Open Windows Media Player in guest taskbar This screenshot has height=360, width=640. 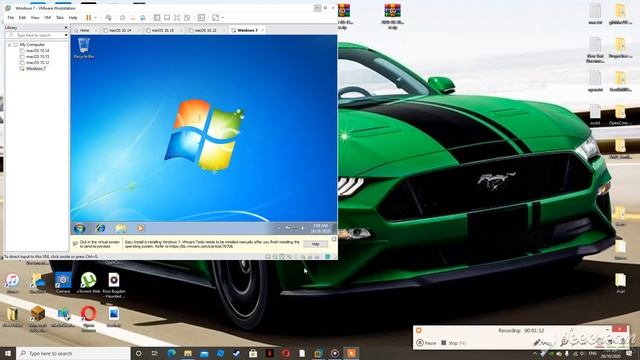pos(140,228)
